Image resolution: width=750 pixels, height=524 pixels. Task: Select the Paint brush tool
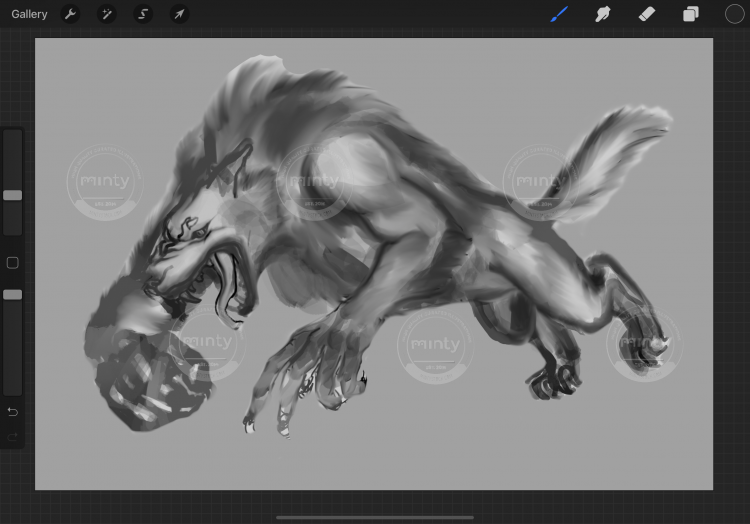point(559,14)
